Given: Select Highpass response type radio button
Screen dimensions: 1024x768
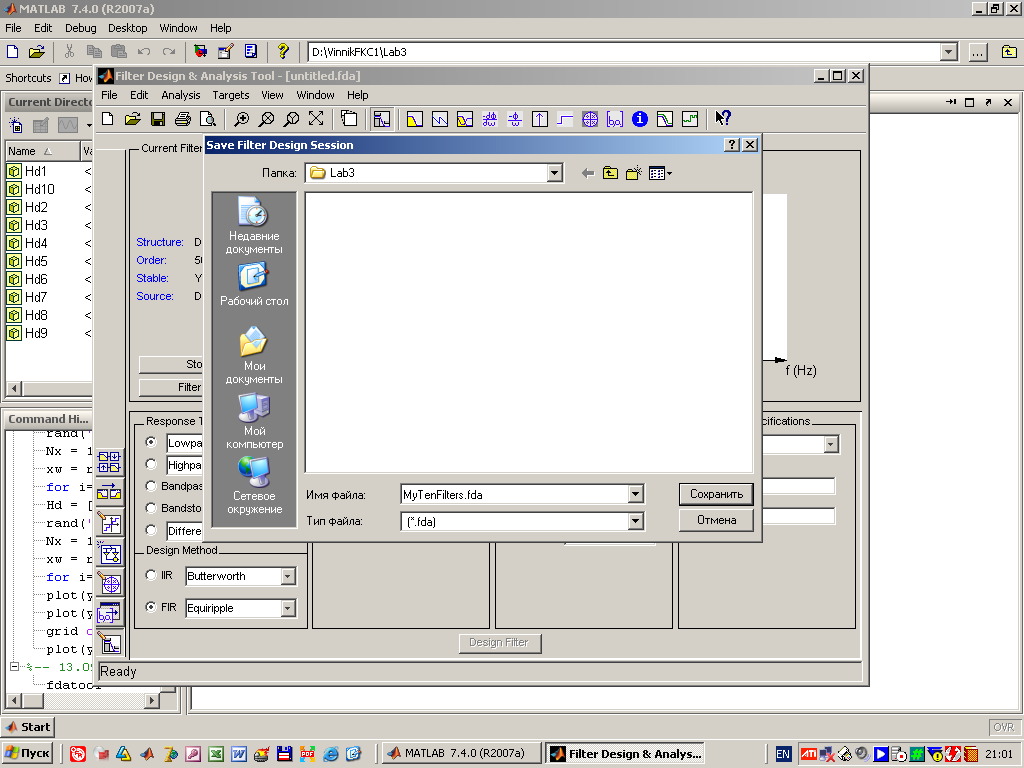Looking at the screenshot, I should [152, 464].
